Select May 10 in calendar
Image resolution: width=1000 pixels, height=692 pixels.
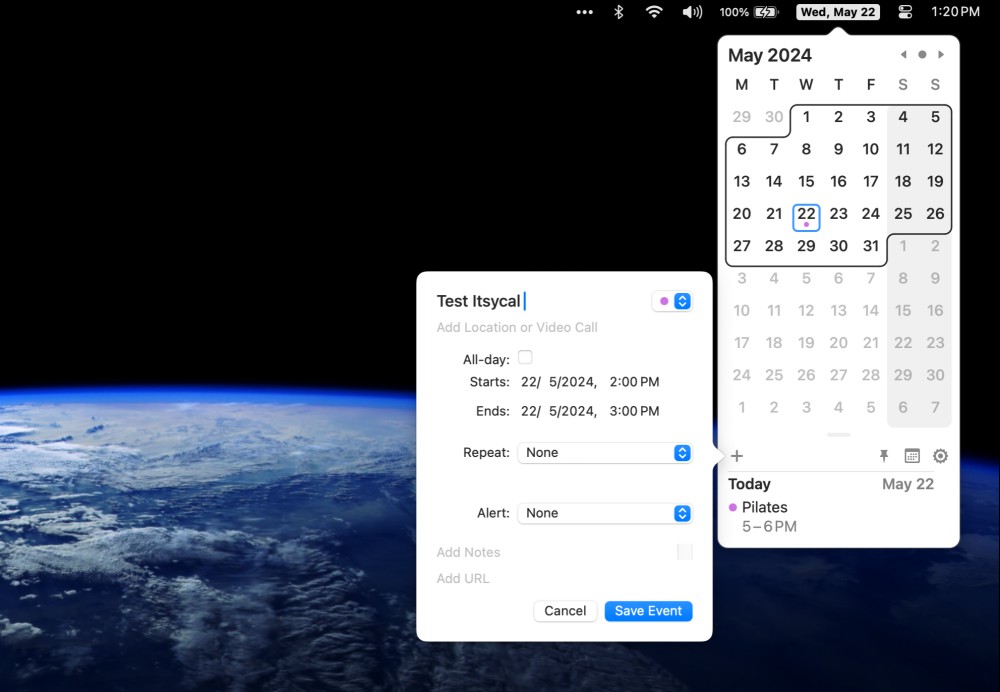tap(871, 149)
